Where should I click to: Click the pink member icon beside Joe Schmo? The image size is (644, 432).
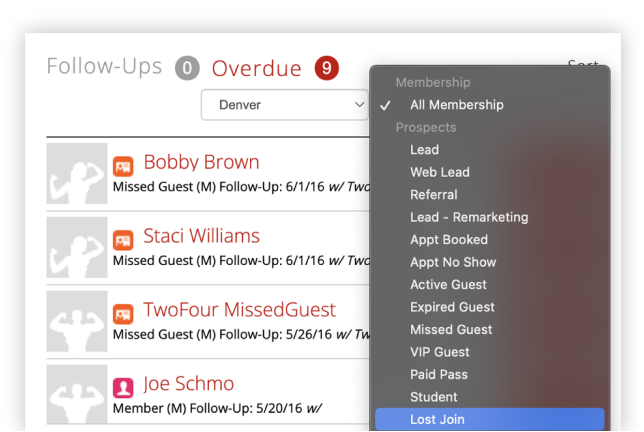pyautogui.click(x=123, y=388)
